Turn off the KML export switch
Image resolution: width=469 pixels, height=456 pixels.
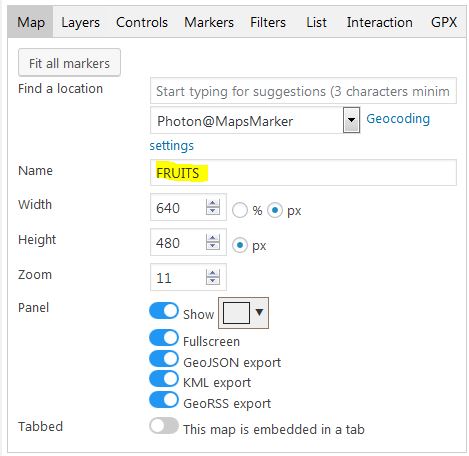[164, 379]
